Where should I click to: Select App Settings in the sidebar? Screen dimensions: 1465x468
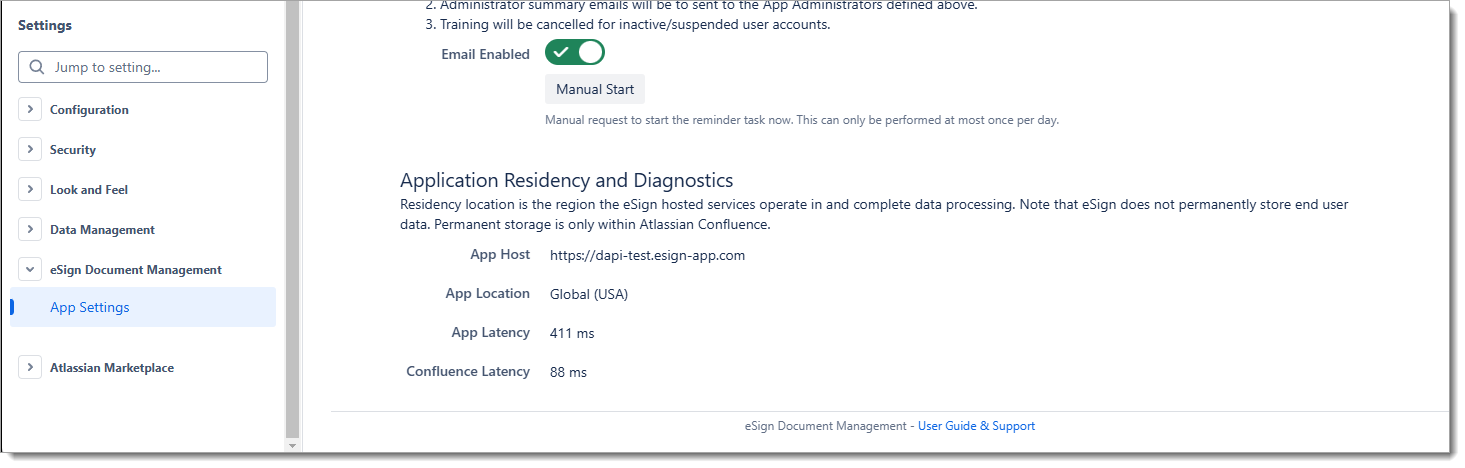click(x=90, y=308)
